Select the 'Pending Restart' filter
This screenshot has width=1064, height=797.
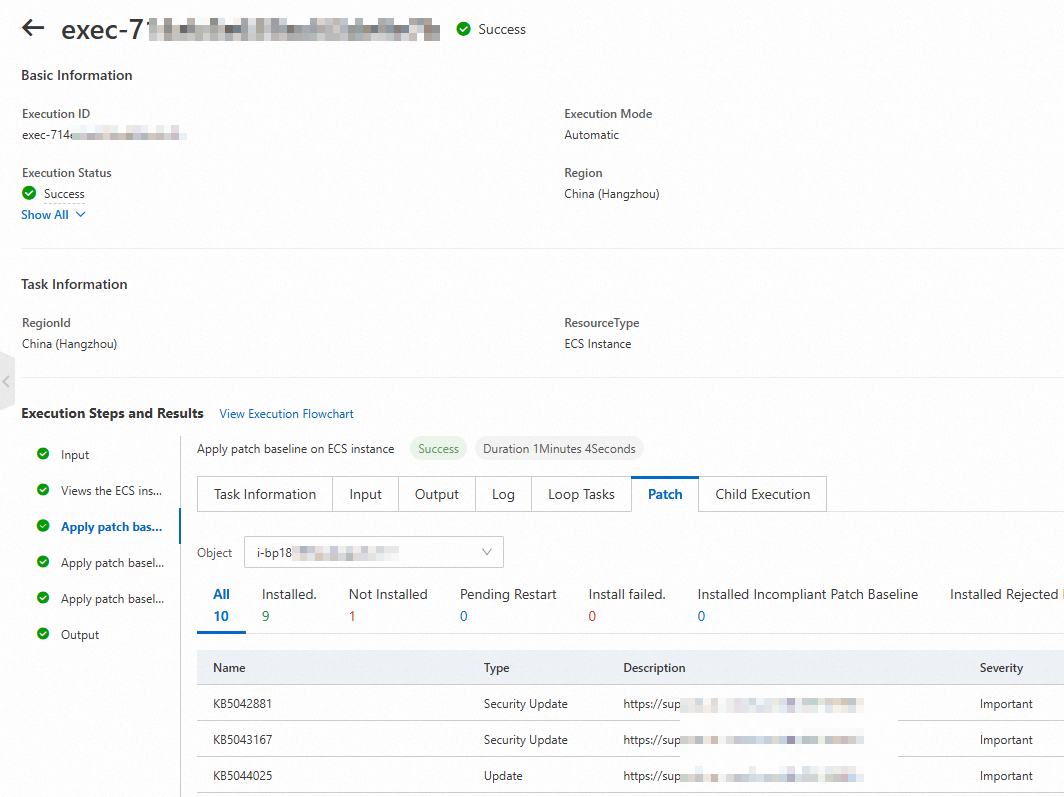pos(508,604)
